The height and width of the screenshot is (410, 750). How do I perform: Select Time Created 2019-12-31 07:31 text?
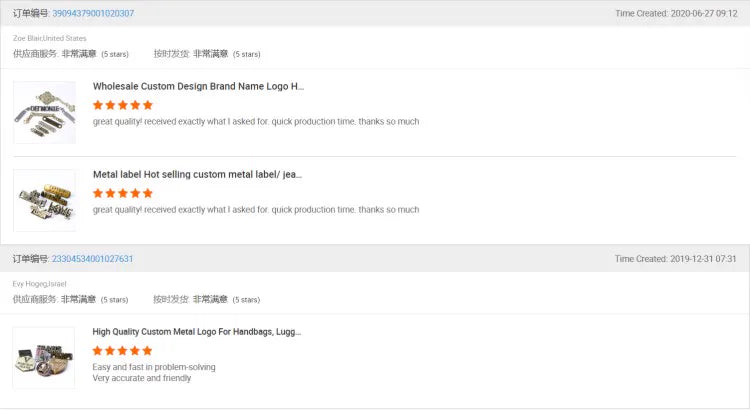coord(675,259)
